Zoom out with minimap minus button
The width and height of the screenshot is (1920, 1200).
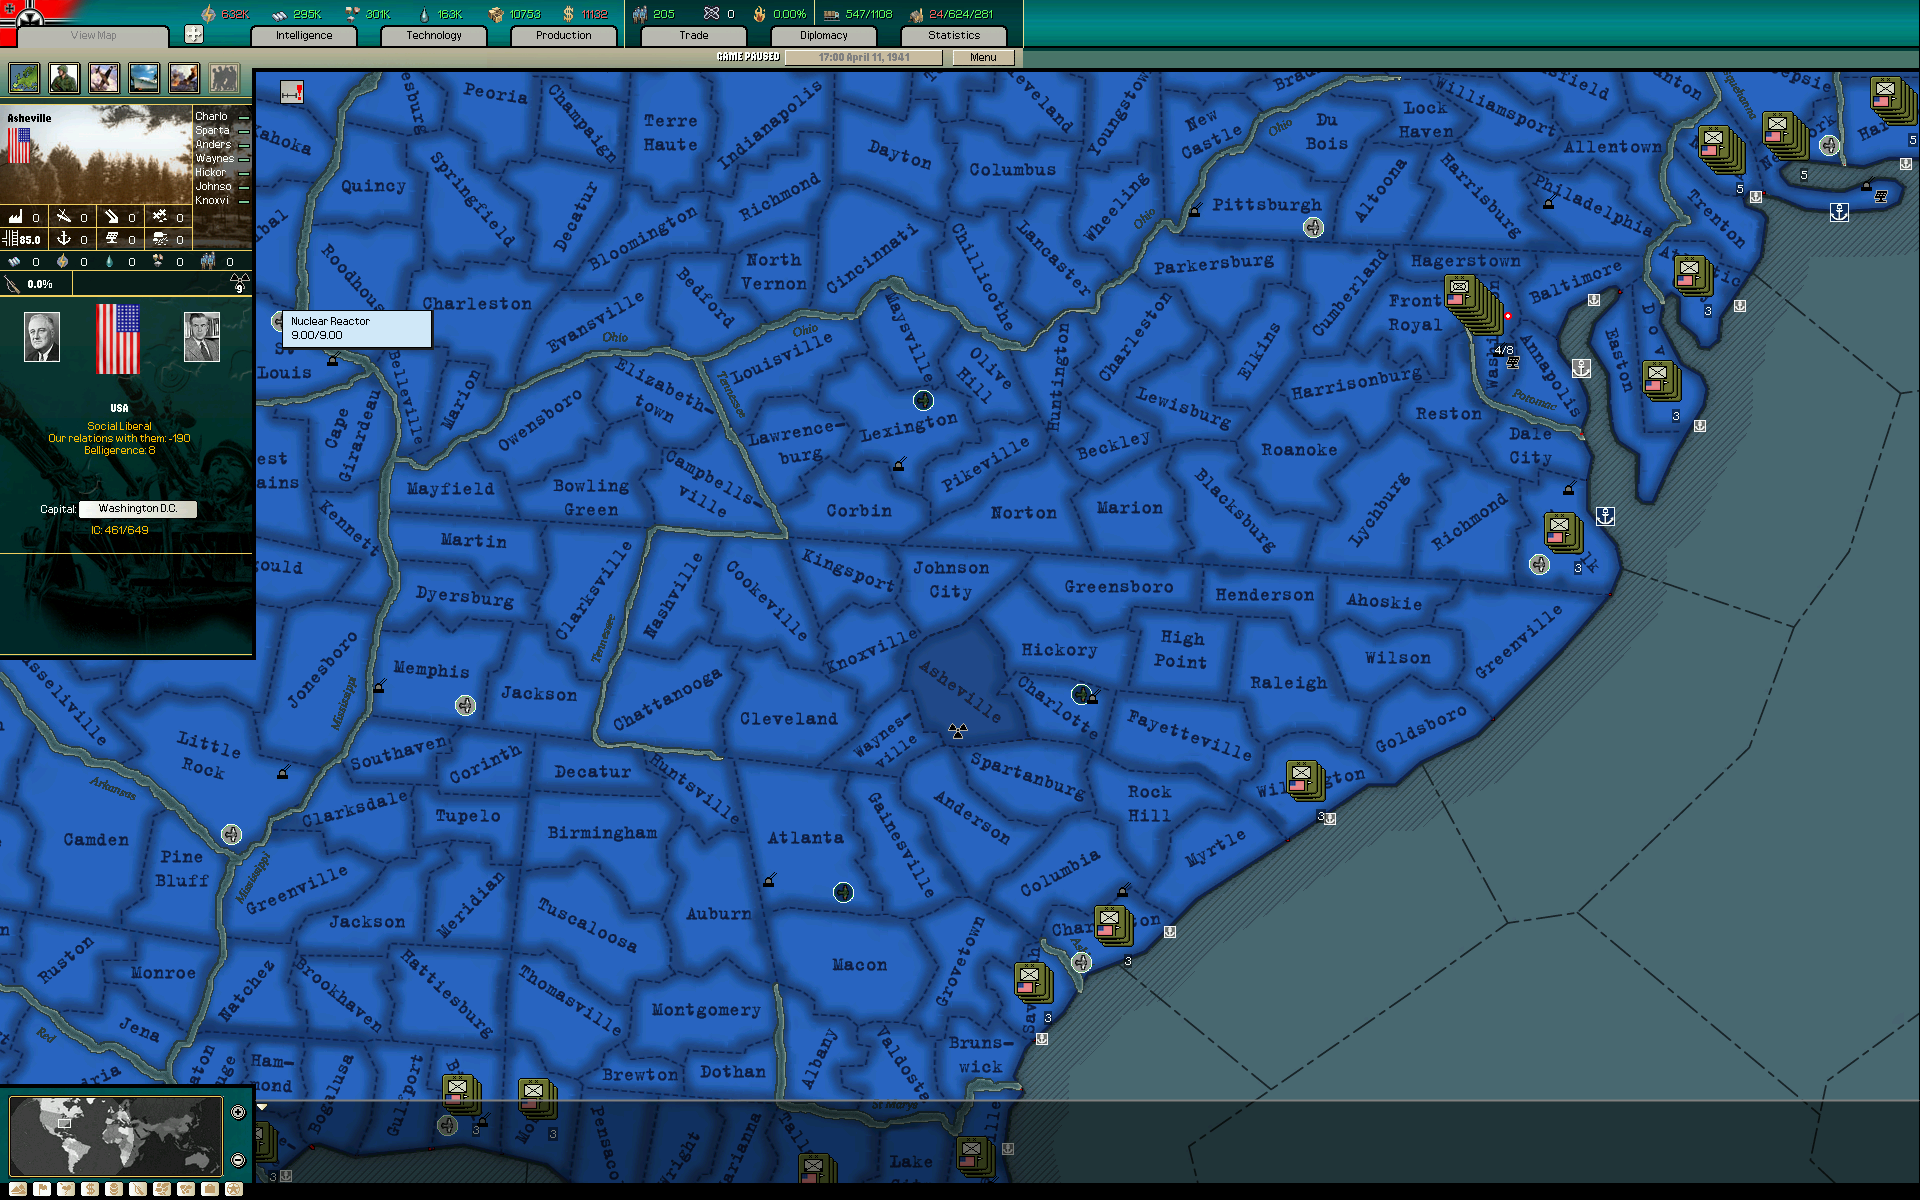pos(238,1160)
